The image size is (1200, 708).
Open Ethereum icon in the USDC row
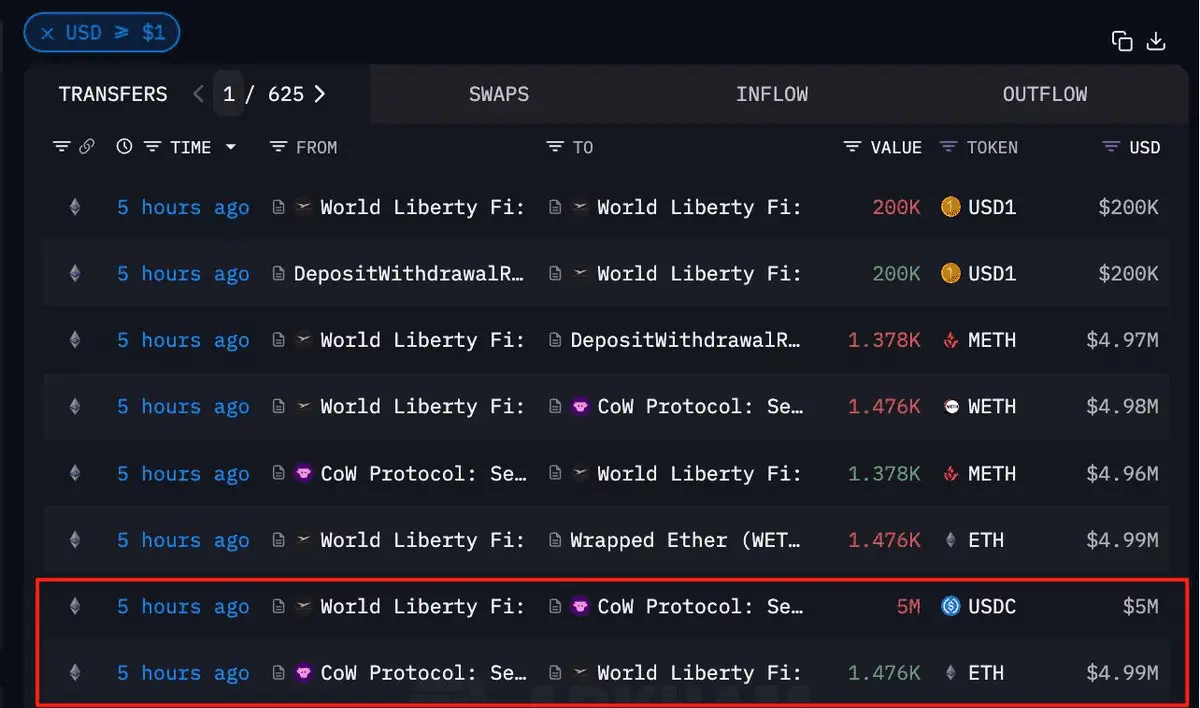tap(74, 606)
